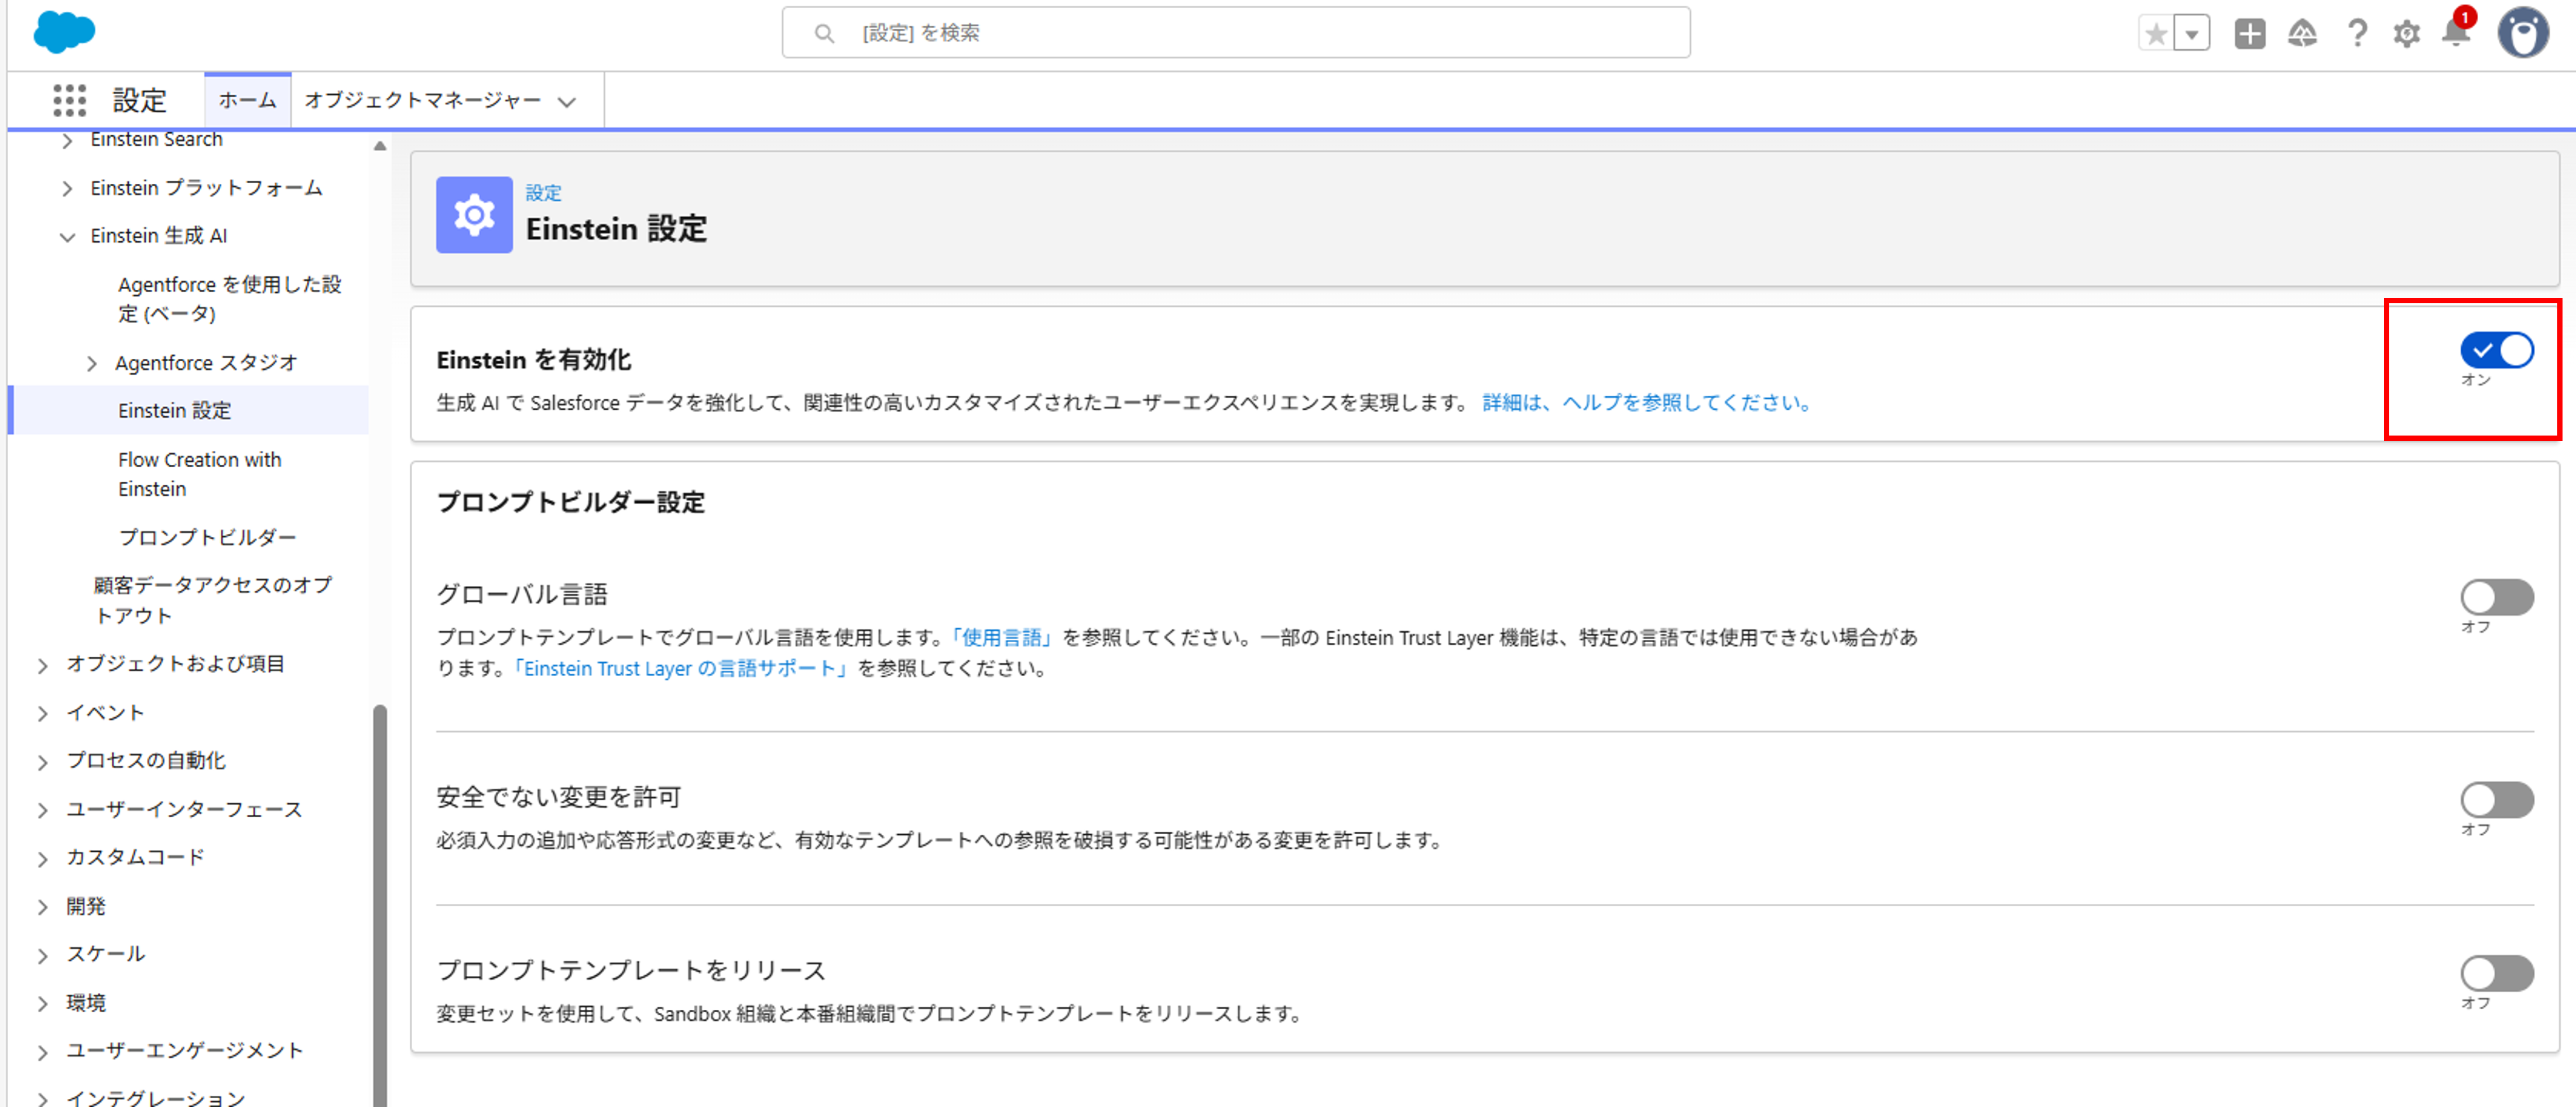This screenshot has height=1107, width=2576.
Task: Open Agentforce を使用した設定 (ベータ)
Action: pyautogui.click(x=230, y=299)
